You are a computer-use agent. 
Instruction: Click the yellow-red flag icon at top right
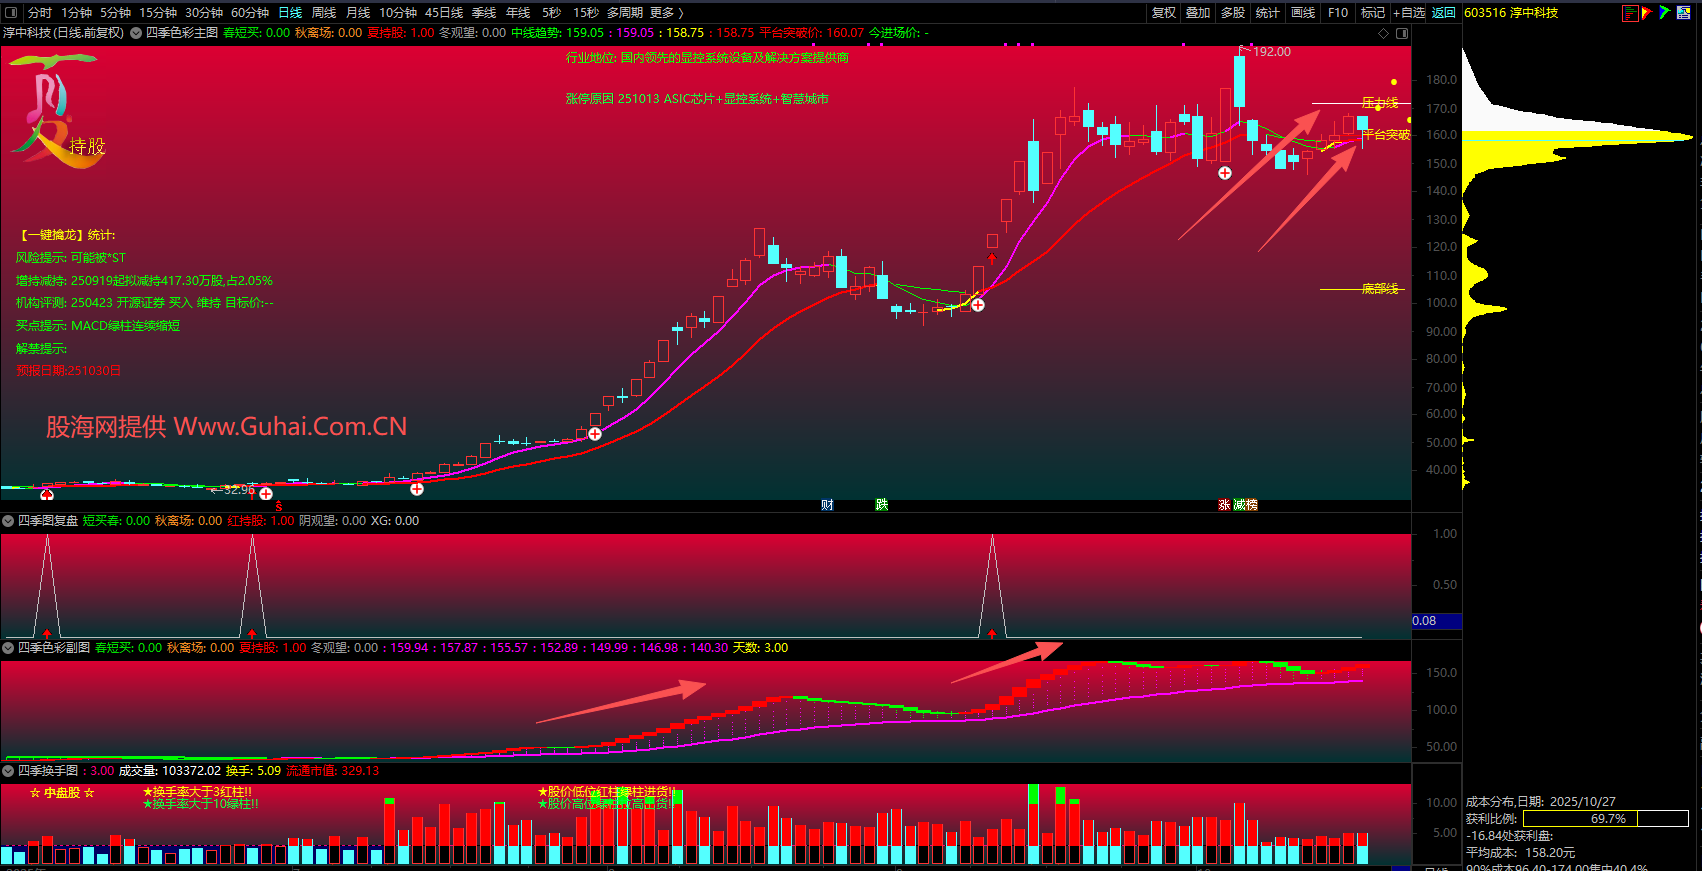coord(1647,13)
